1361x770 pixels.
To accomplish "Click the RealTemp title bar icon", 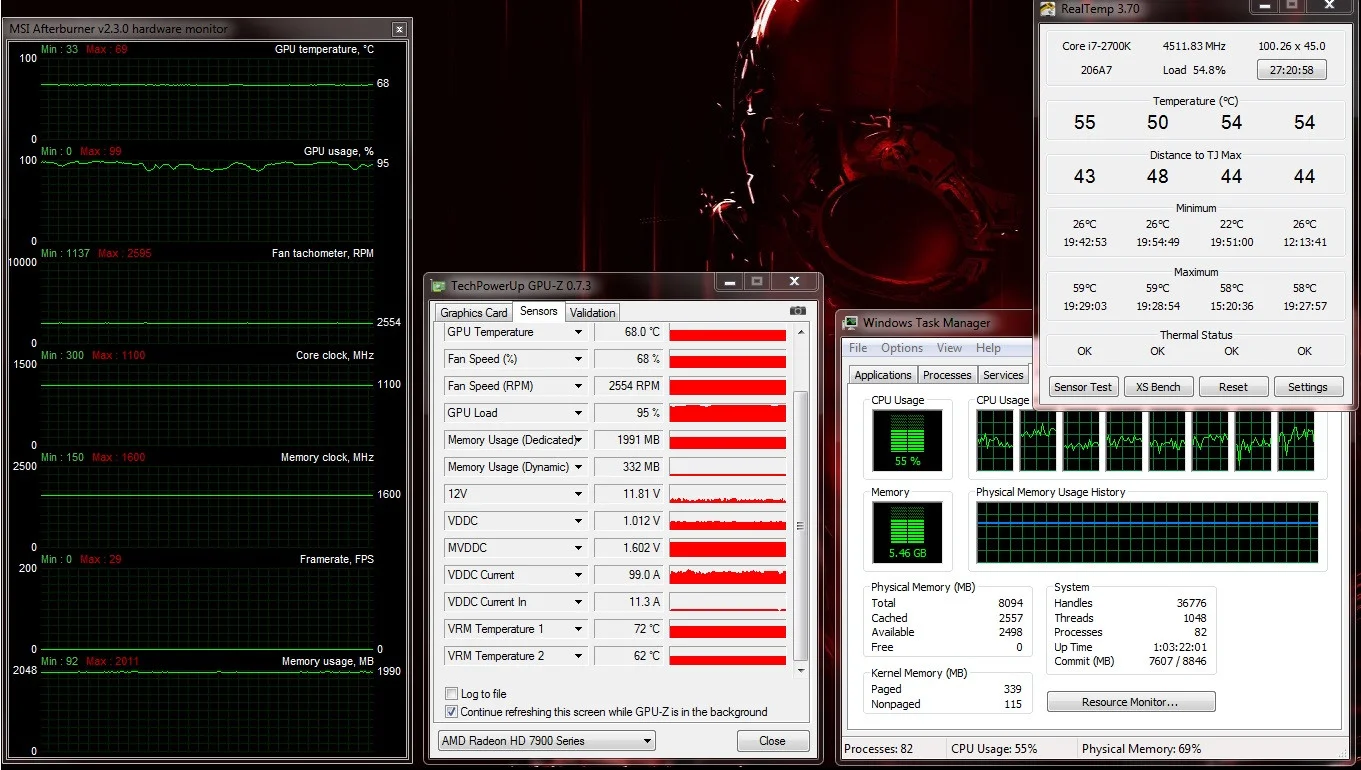I will [1047, 9].
